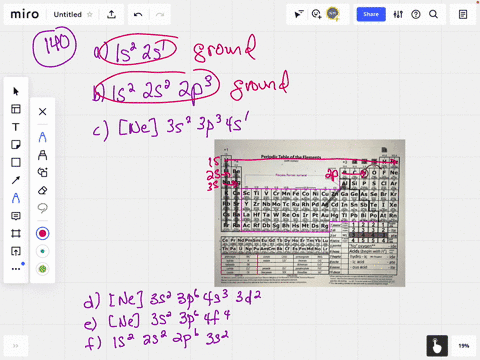Toggle the touch hand mode button
This screenshot has width=480, height=360.
click(x=437, y=346)
